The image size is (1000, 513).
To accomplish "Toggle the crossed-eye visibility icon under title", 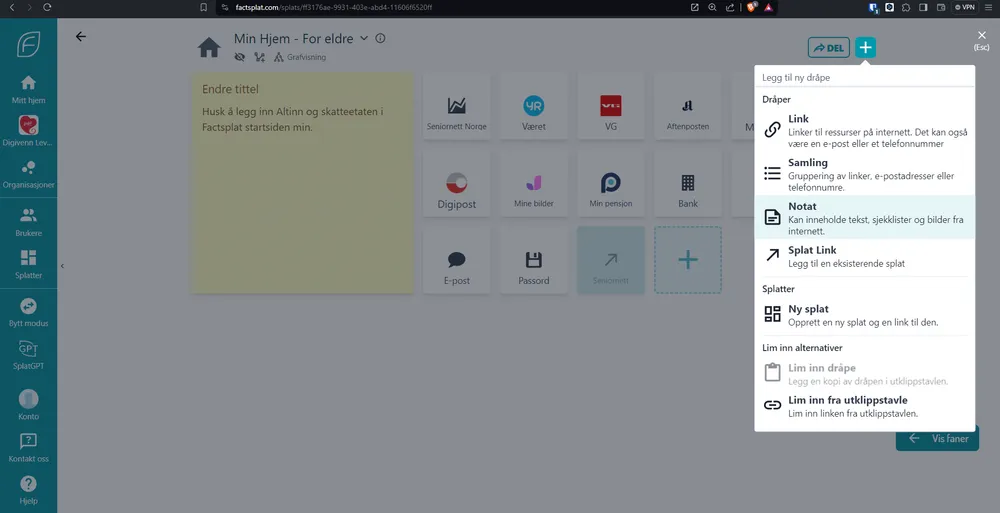I will point(240,57).
